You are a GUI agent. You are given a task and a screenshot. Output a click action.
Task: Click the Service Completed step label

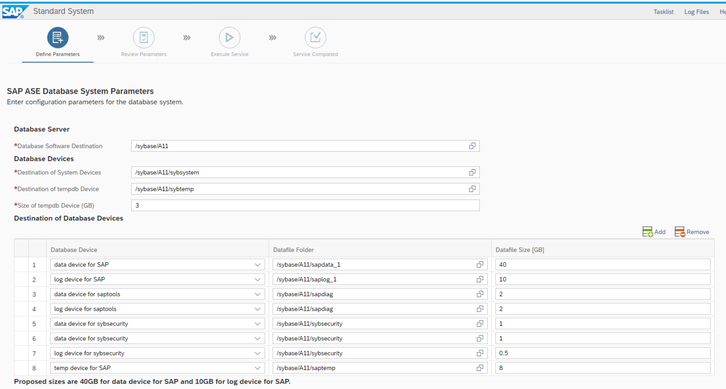315,54
